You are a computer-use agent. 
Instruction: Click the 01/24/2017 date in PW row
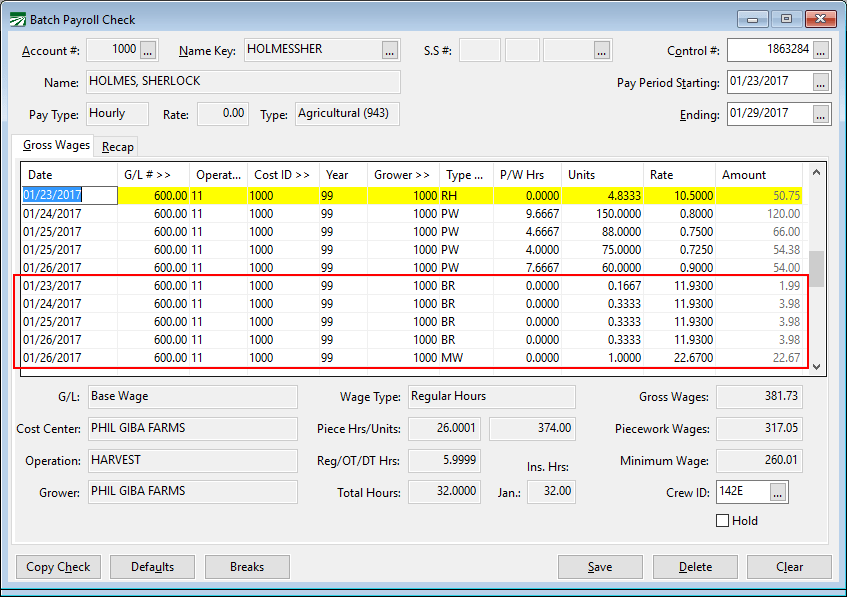click(x=70, y=213)
